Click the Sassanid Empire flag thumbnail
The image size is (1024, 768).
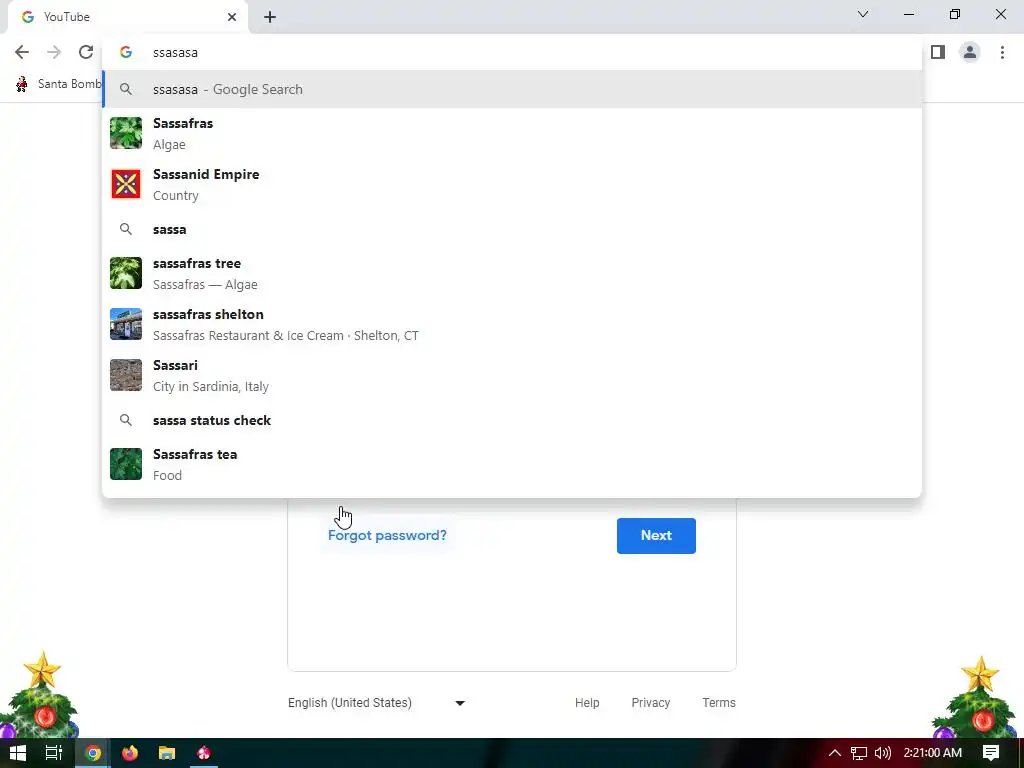coord(126,184)
